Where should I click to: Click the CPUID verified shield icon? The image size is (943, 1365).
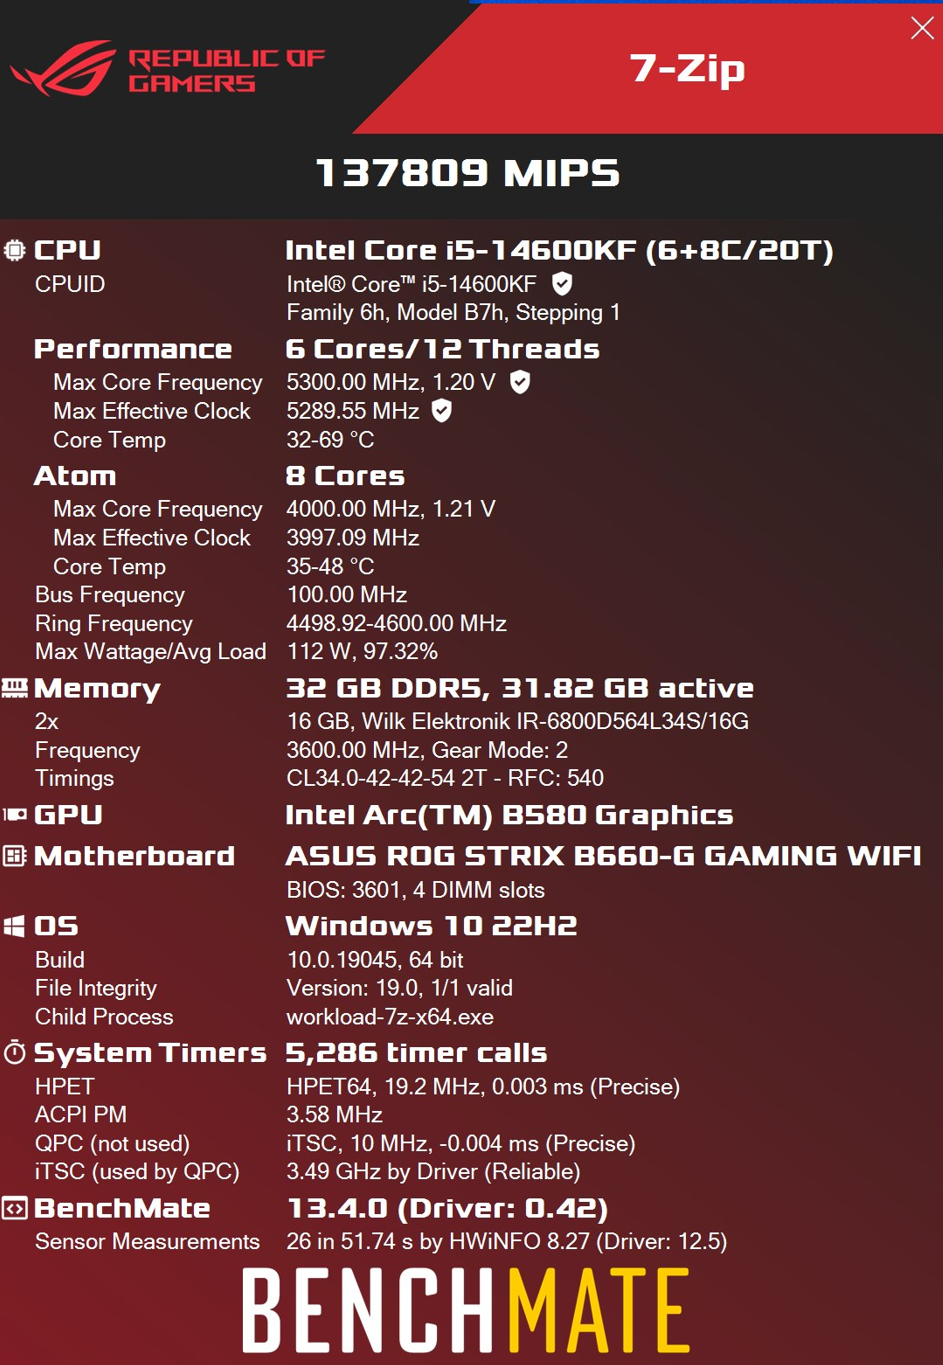click(x=563, y=284)
